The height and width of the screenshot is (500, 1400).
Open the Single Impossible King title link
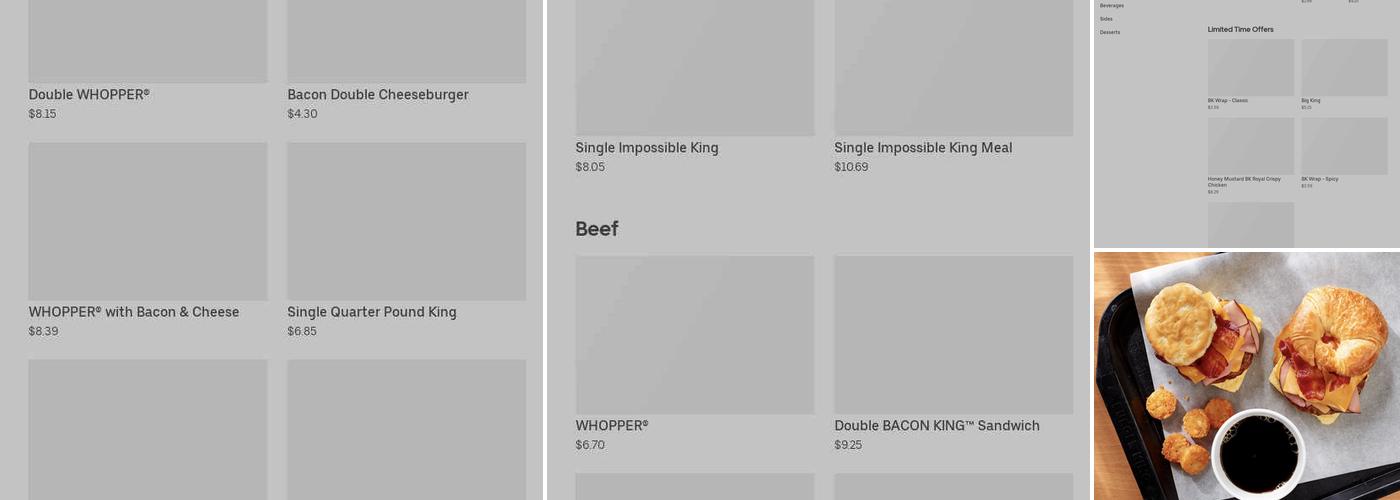[647, 148]
